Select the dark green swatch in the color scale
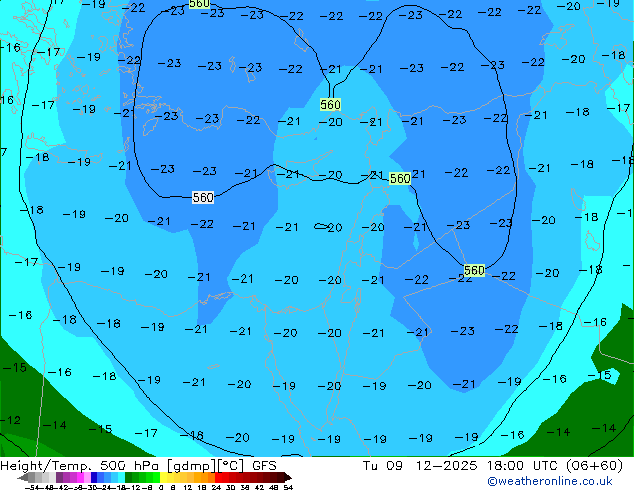Screen dimensions: 634x490 point(129,477)
